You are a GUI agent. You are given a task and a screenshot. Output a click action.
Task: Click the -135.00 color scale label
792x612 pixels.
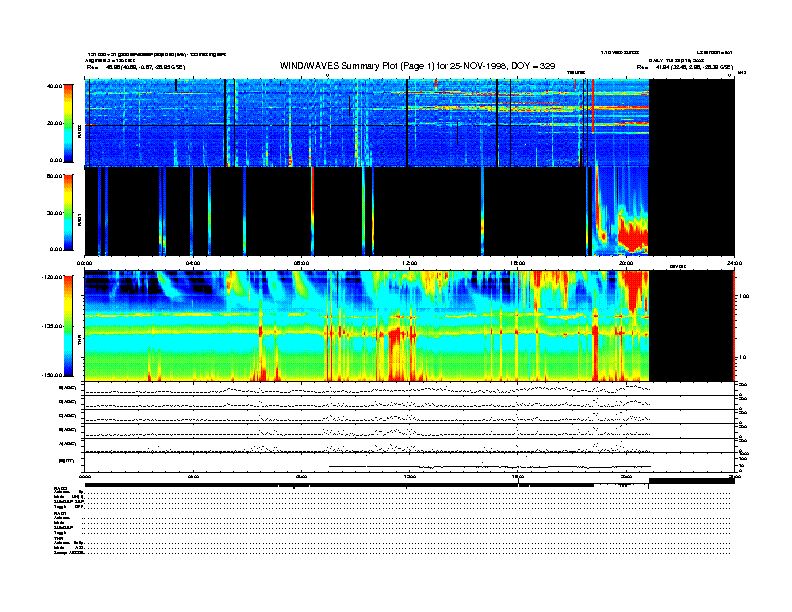point(53,326)
